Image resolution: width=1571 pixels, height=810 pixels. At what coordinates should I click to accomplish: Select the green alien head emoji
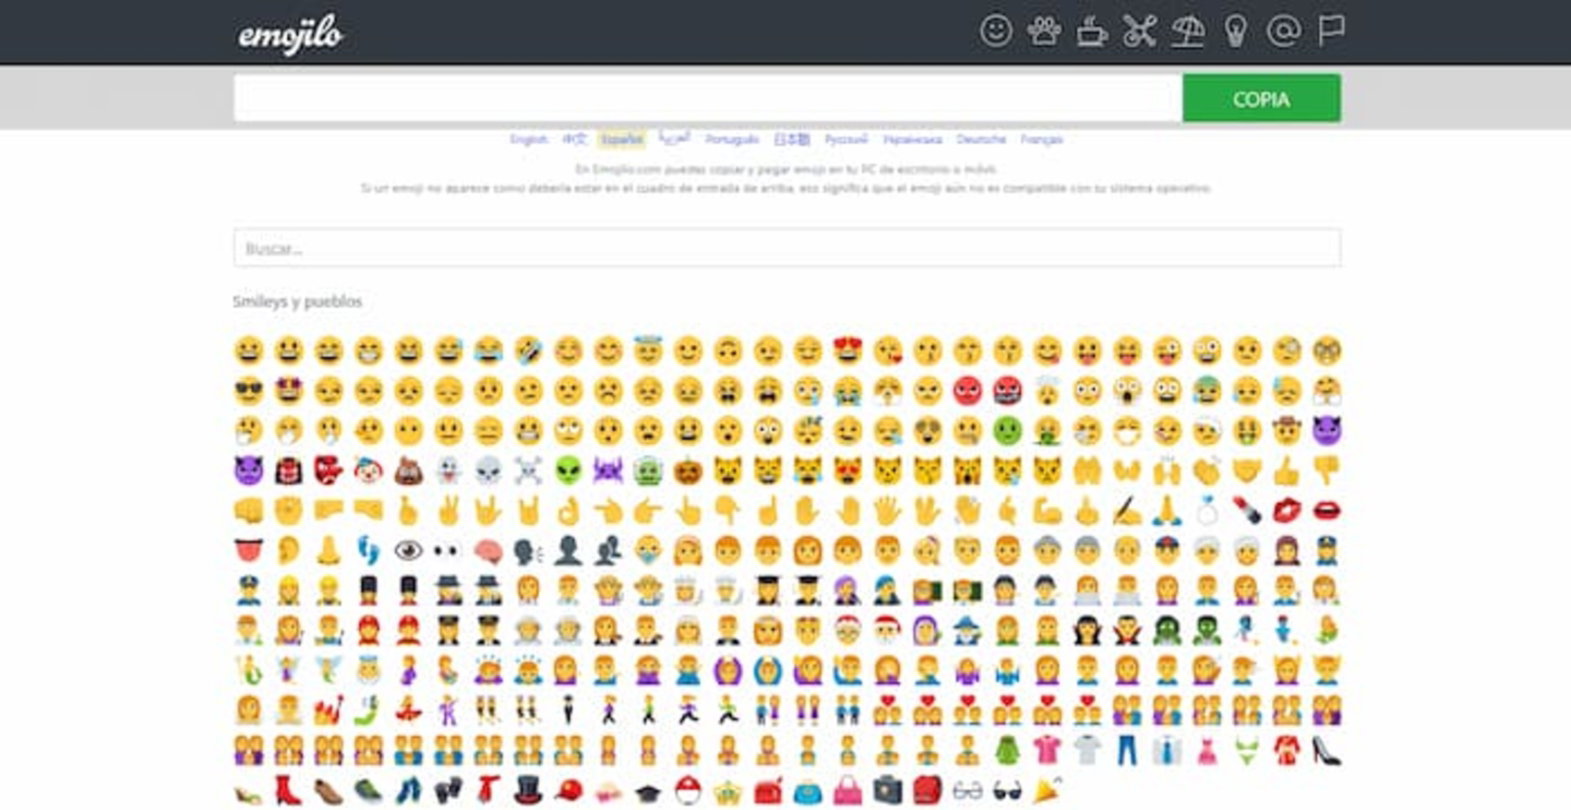(568, 471)
